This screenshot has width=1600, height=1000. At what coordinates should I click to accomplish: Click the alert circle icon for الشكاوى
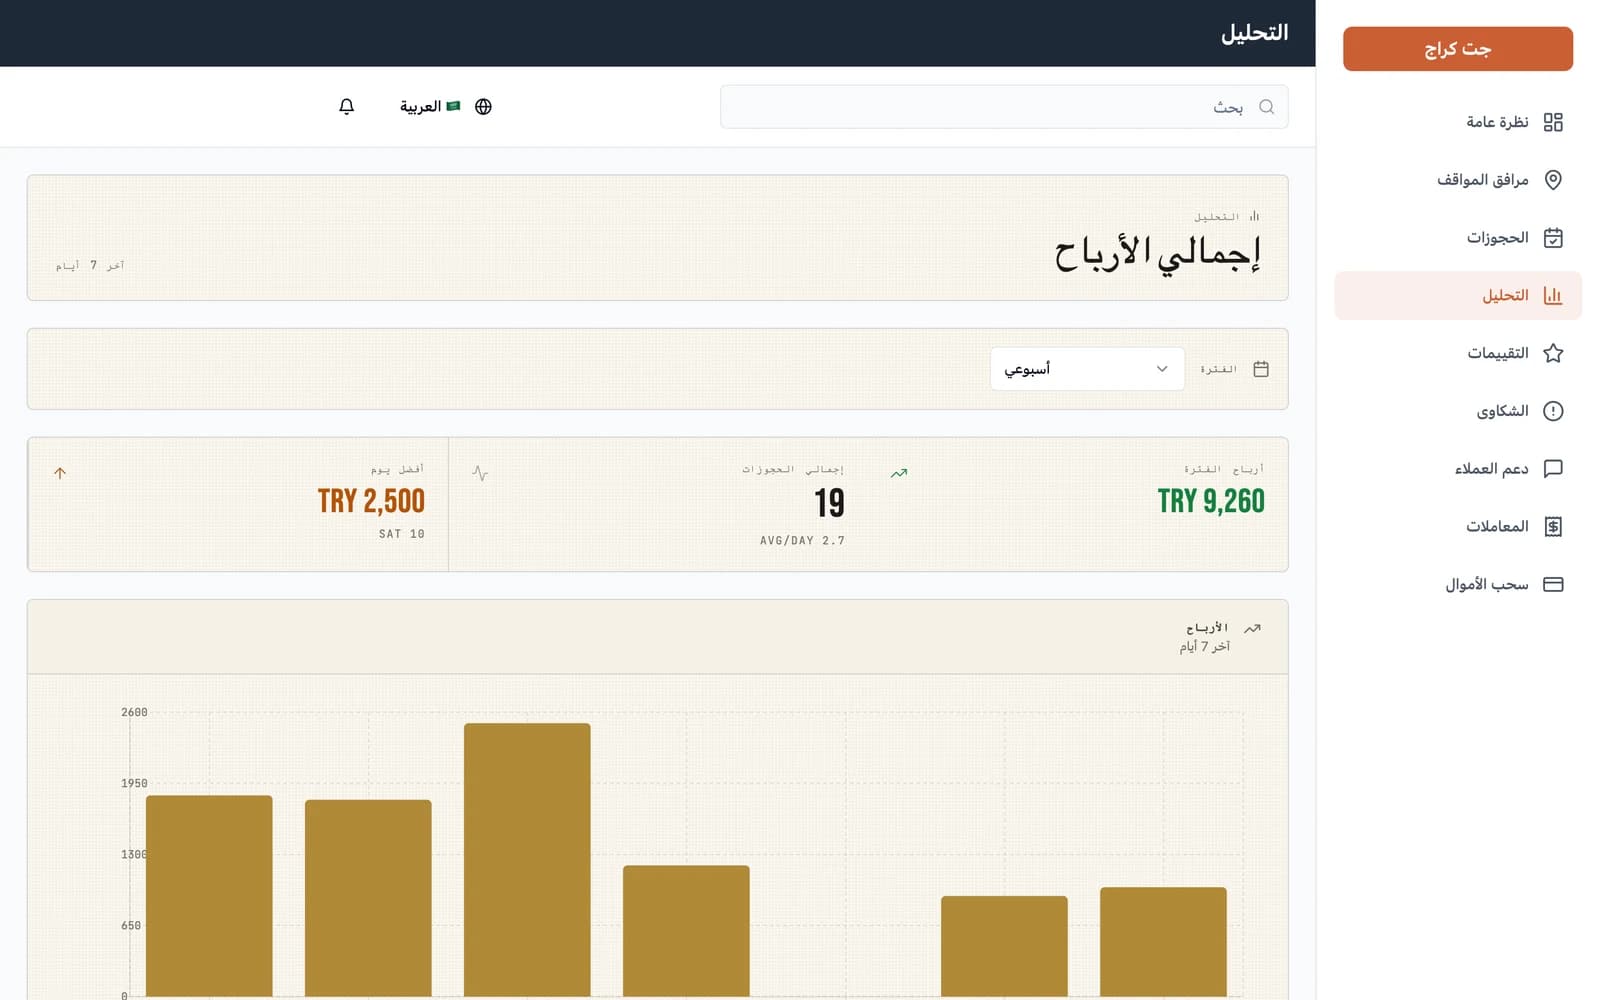(x=1553, y=411)
